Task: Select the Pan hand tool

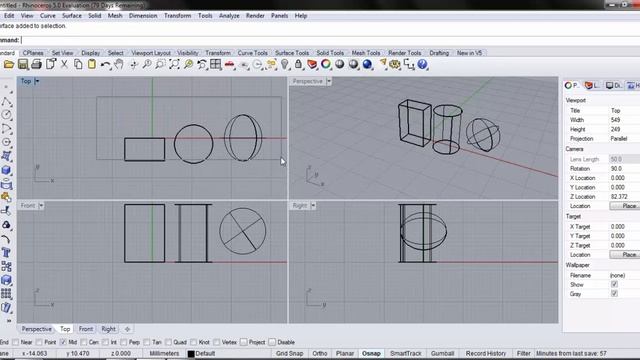Action: 119,64
